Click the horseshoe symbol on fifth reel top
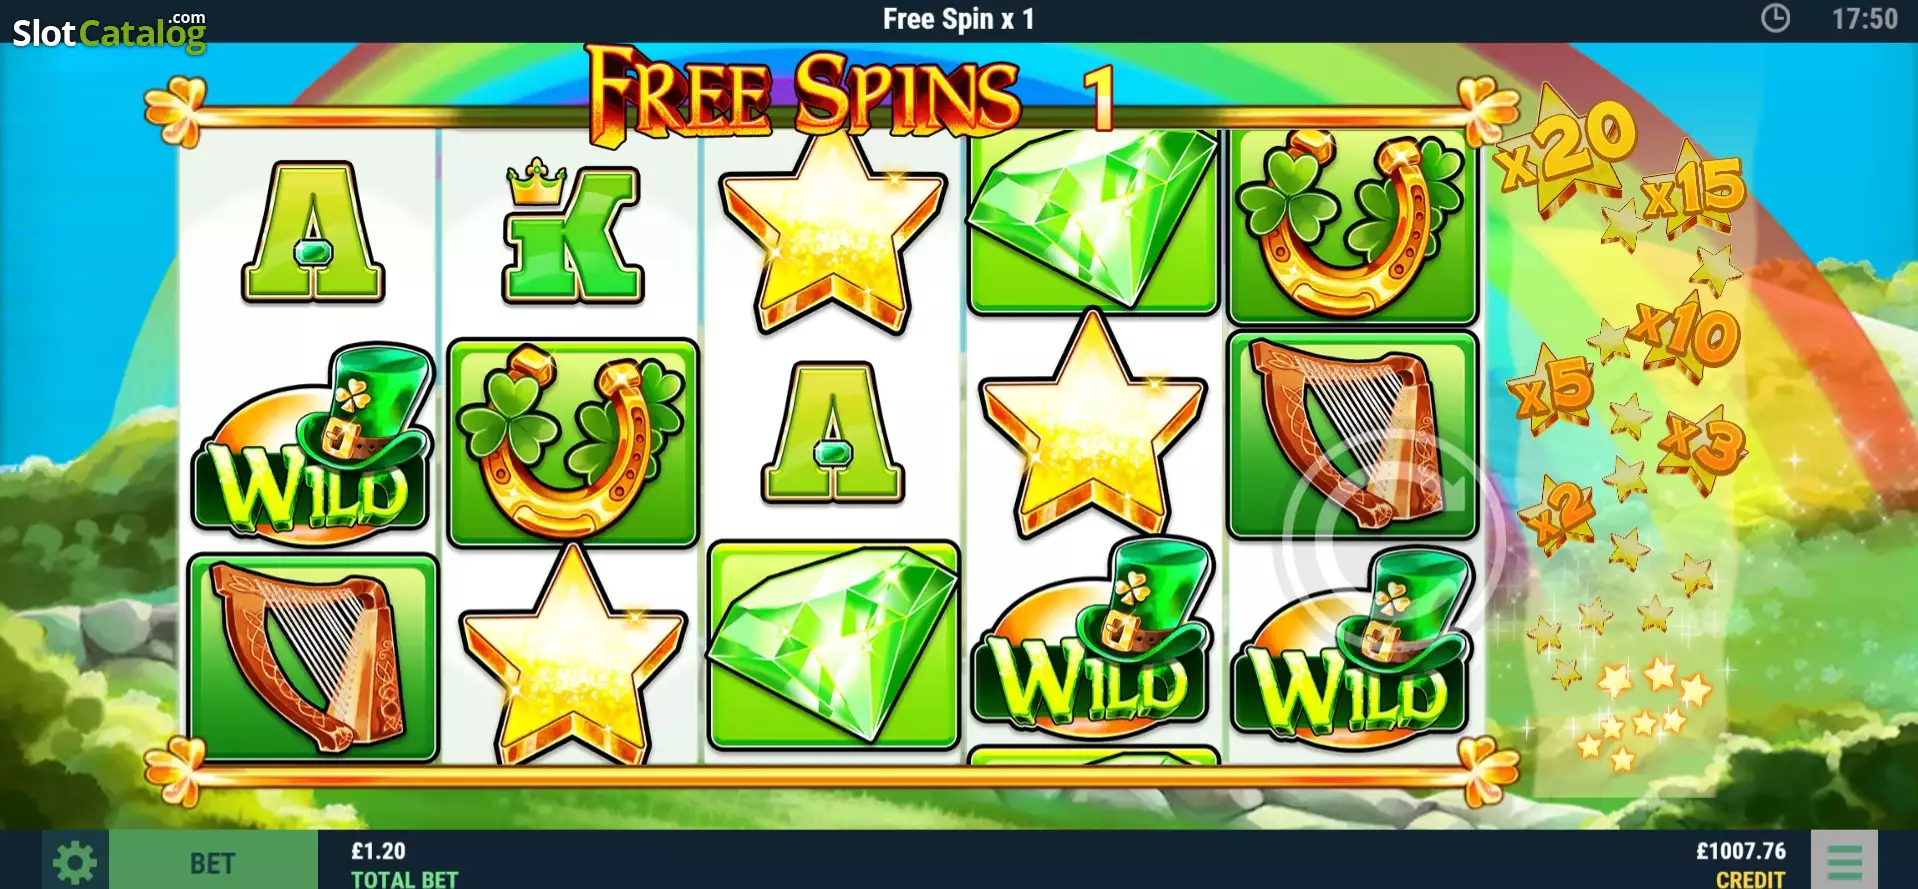Viewport: 1918px width, 889px height. tap(1352, 225)
